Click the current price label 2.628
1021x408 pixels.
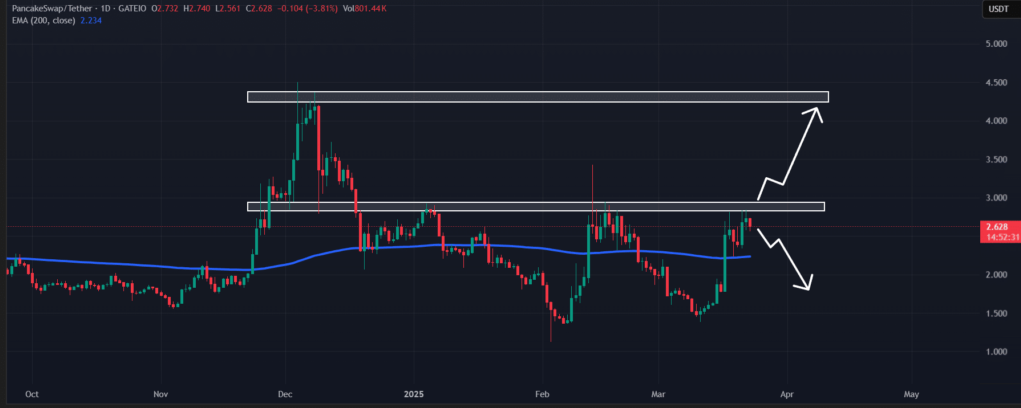point(998,227)
